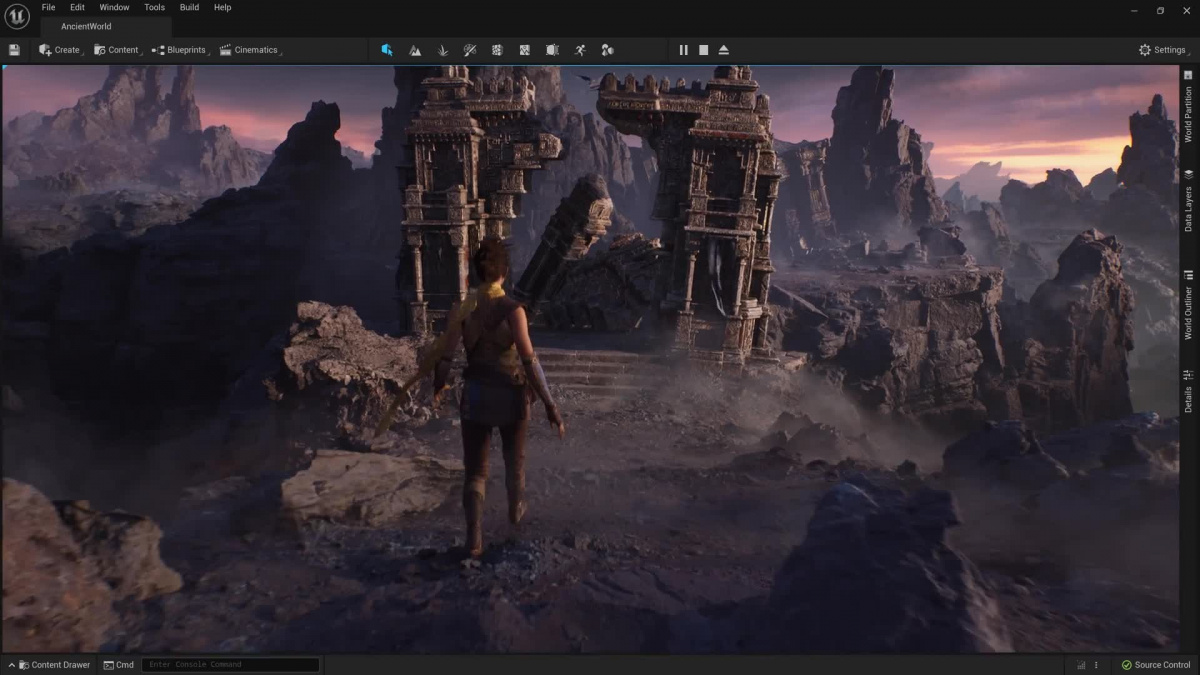The height and width of the screenshot is (675, 1200).
Task: Open the Settings dropdown
Action: point(1162,50)
